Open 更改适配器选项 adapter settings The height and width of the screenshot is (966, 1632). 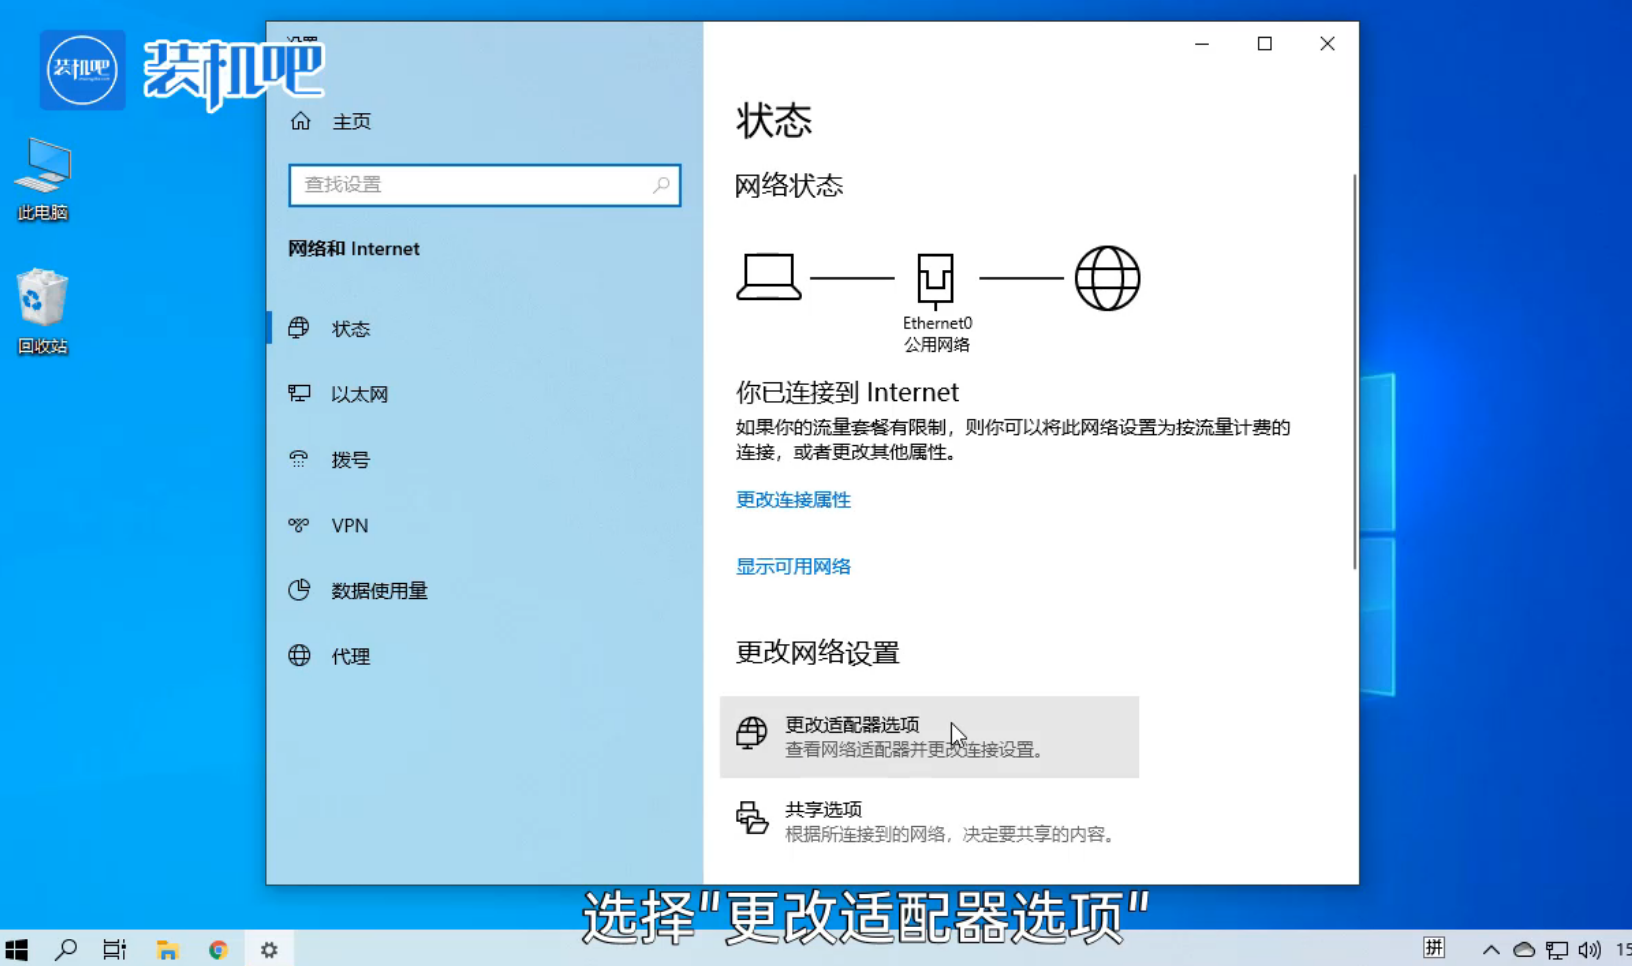(x=928, y=736)
